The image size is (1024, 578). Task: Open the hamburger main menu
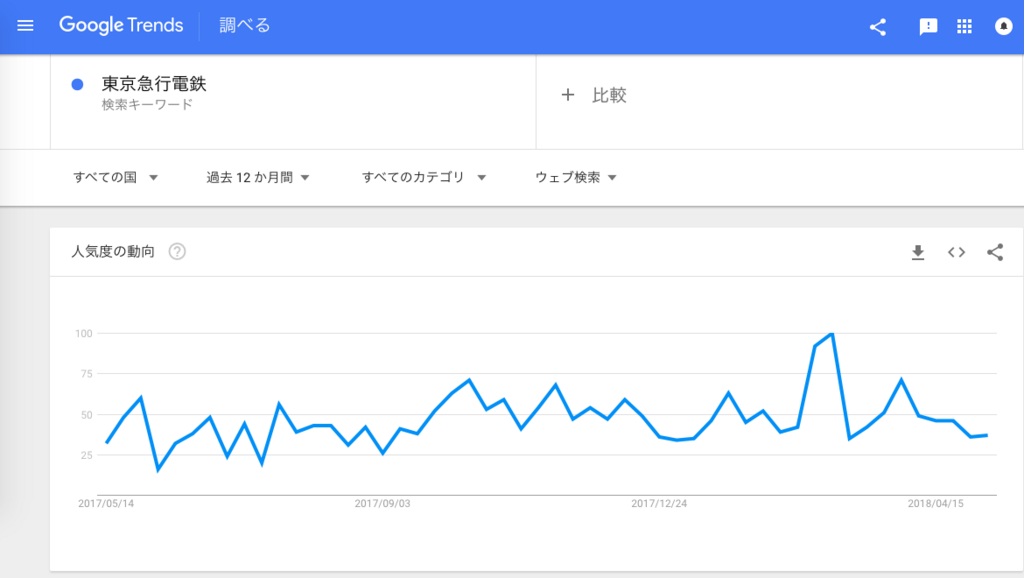[25, 25]
